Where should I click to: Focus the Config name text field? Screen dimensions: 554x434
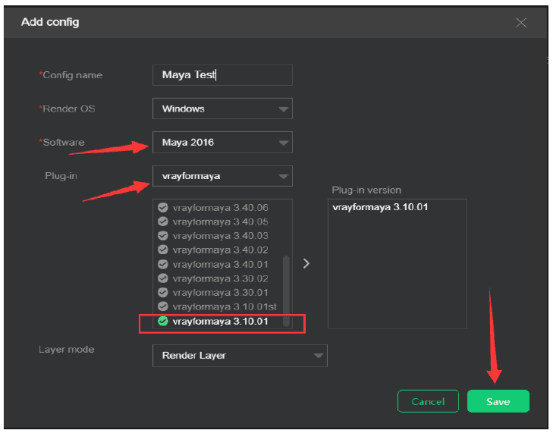coord(222,75)
